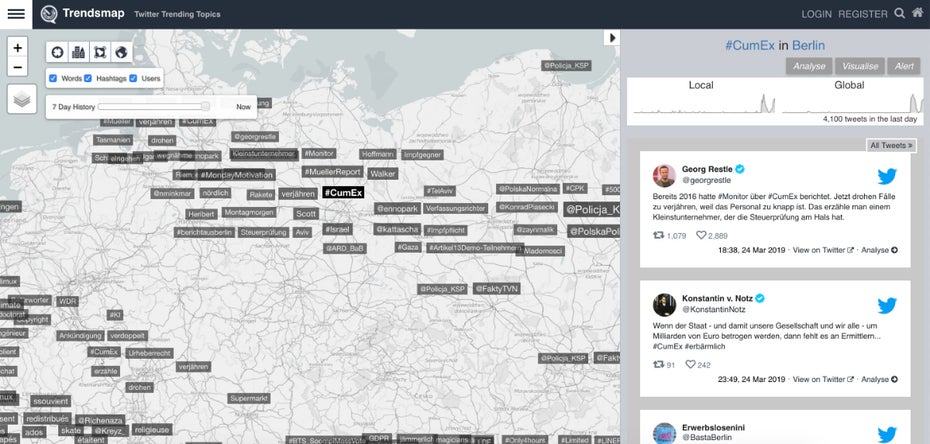Click the globe world view icon
The image size is (930, 444).
coord(121,52)
